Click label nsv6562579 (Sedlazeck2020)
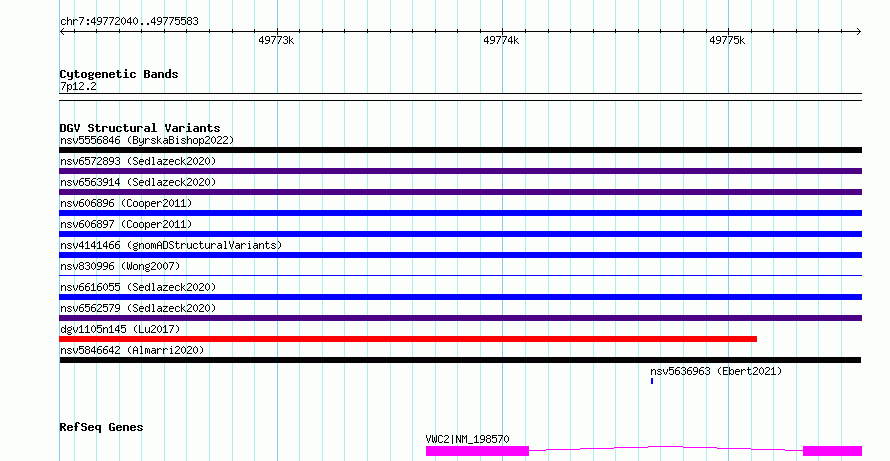 [138, 308]
